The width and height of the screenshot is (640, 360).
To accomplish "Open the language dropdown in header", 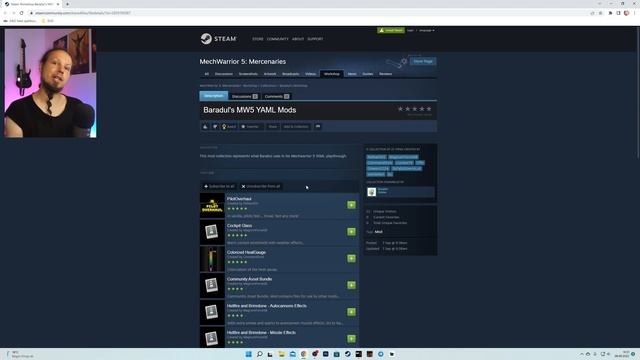I will tap(427, 31).
